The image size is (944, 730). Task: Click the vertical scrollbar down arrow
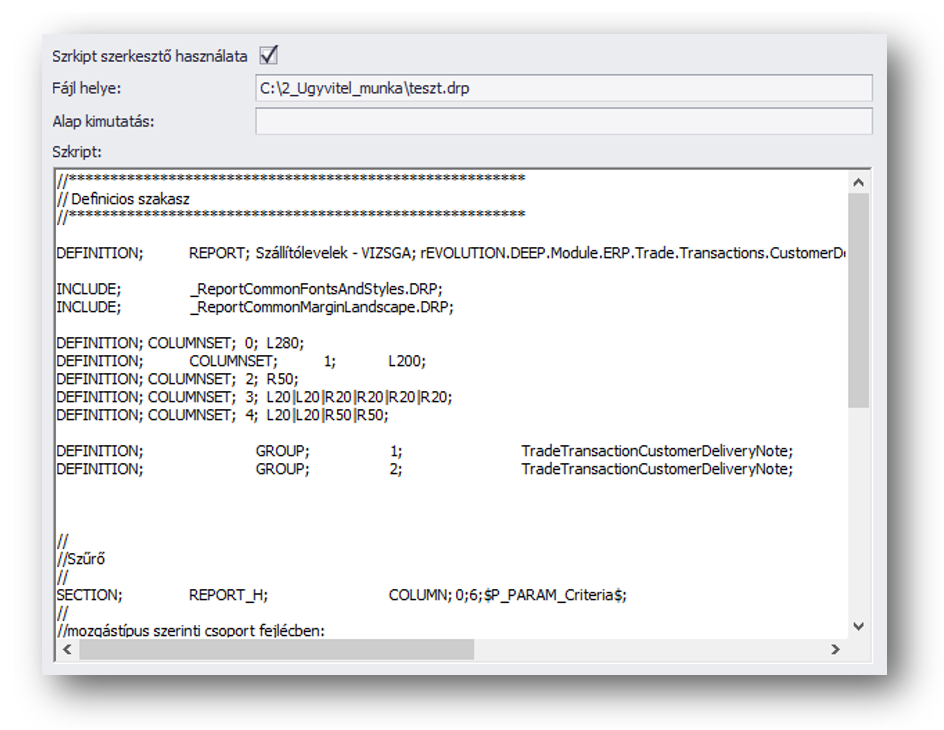coord(858,626)
